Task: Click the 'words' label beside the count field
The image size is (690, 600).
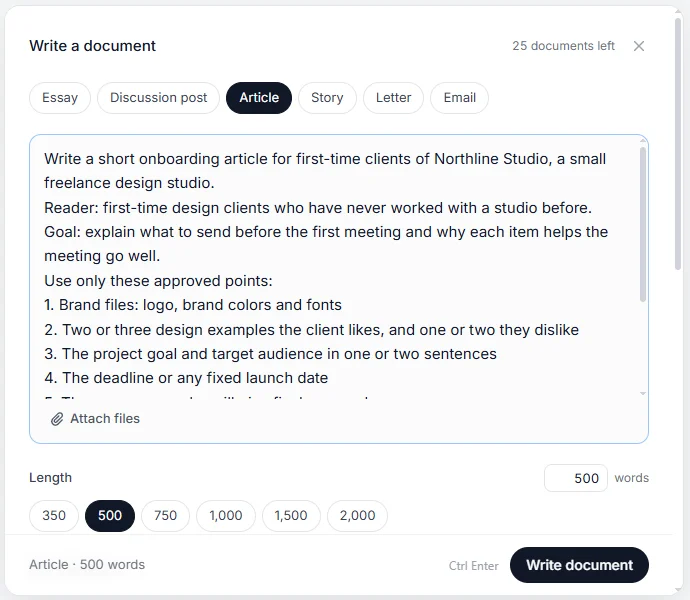Action: (631, 478)
